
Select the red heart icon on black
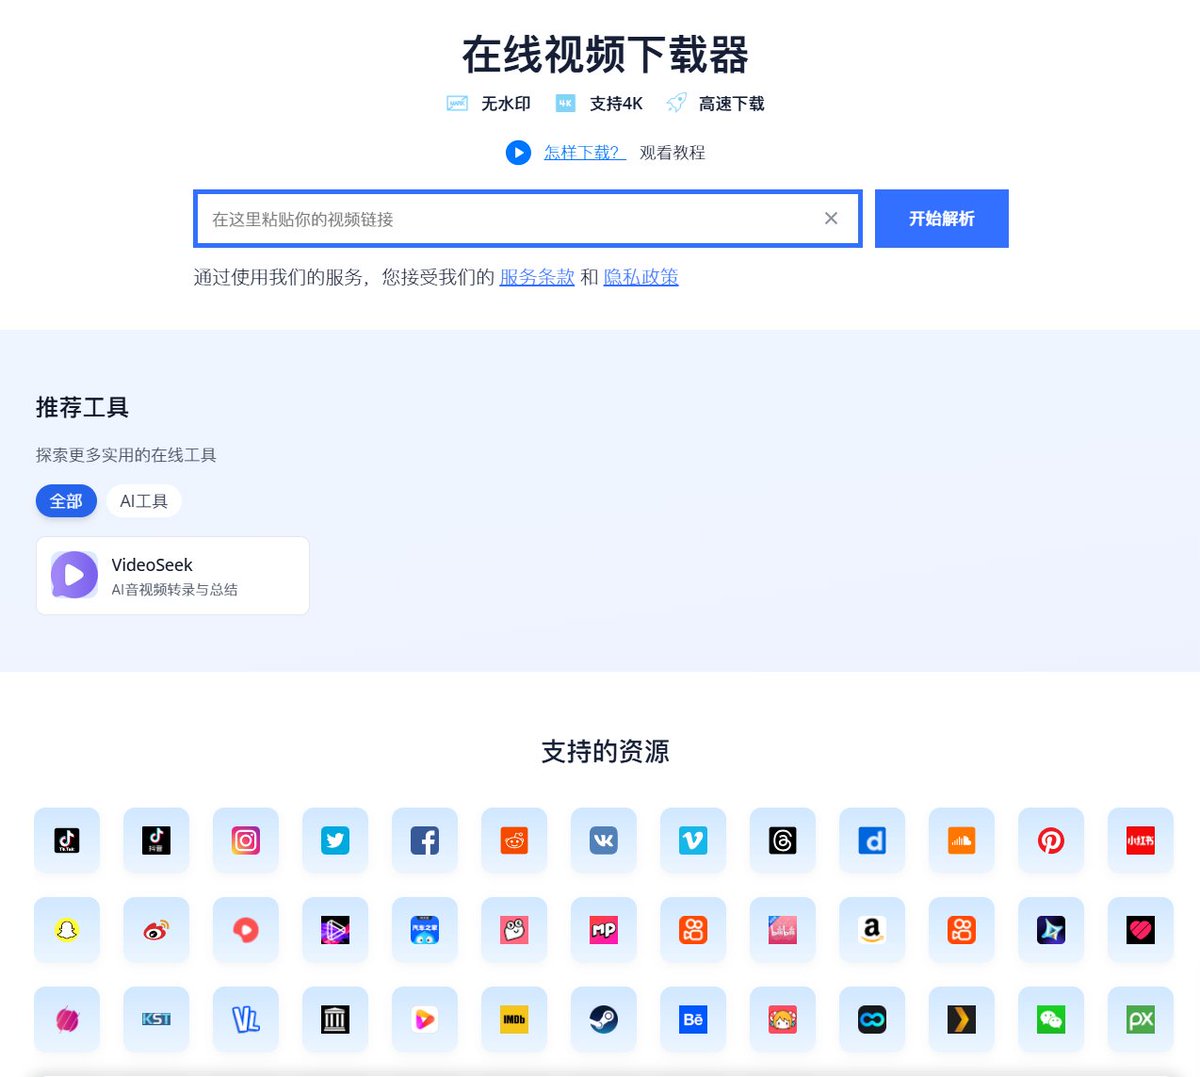pyautogui.click(x=1141, y=930)
